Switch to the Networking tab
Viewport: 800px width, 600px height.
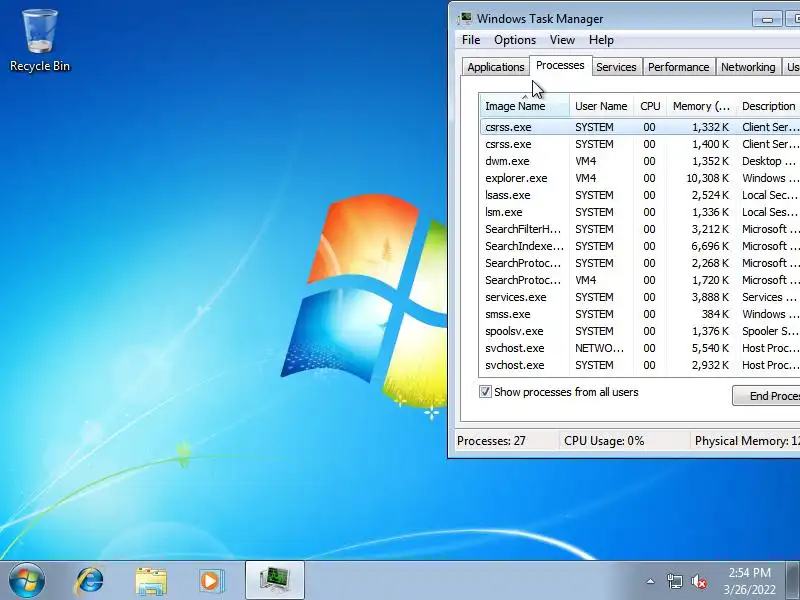point(748,67)
